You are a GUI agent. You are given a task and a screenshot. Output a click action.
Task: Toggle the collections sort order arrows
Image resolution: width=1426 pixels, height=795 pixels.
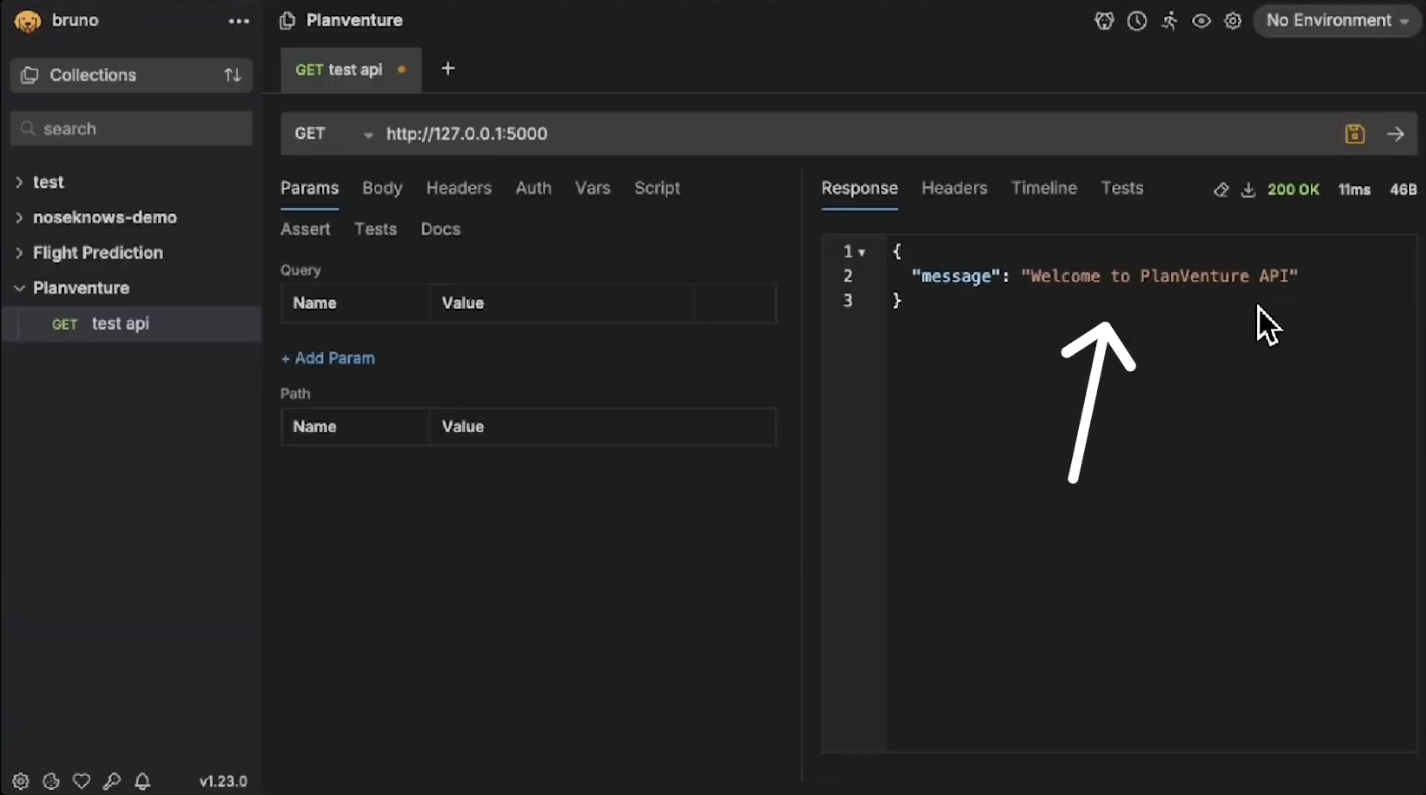pos(232,75)
